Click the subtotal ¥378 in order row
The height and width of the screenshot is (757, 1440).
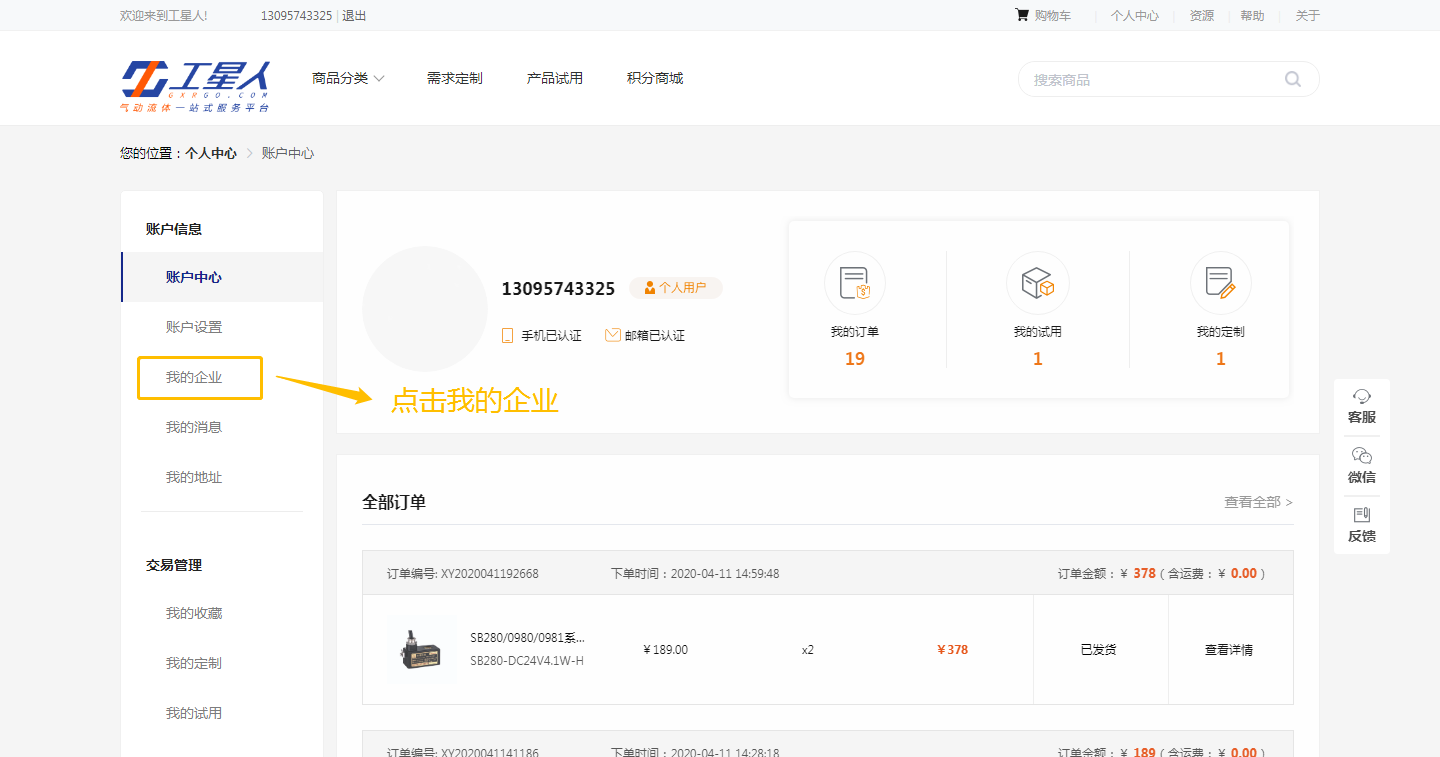(952, 650)
